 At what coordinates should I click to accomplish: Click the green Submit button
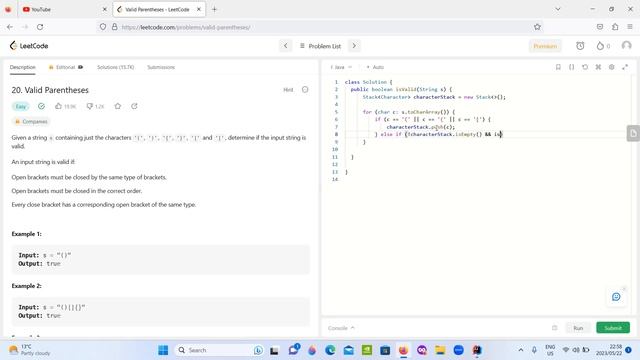613,328
